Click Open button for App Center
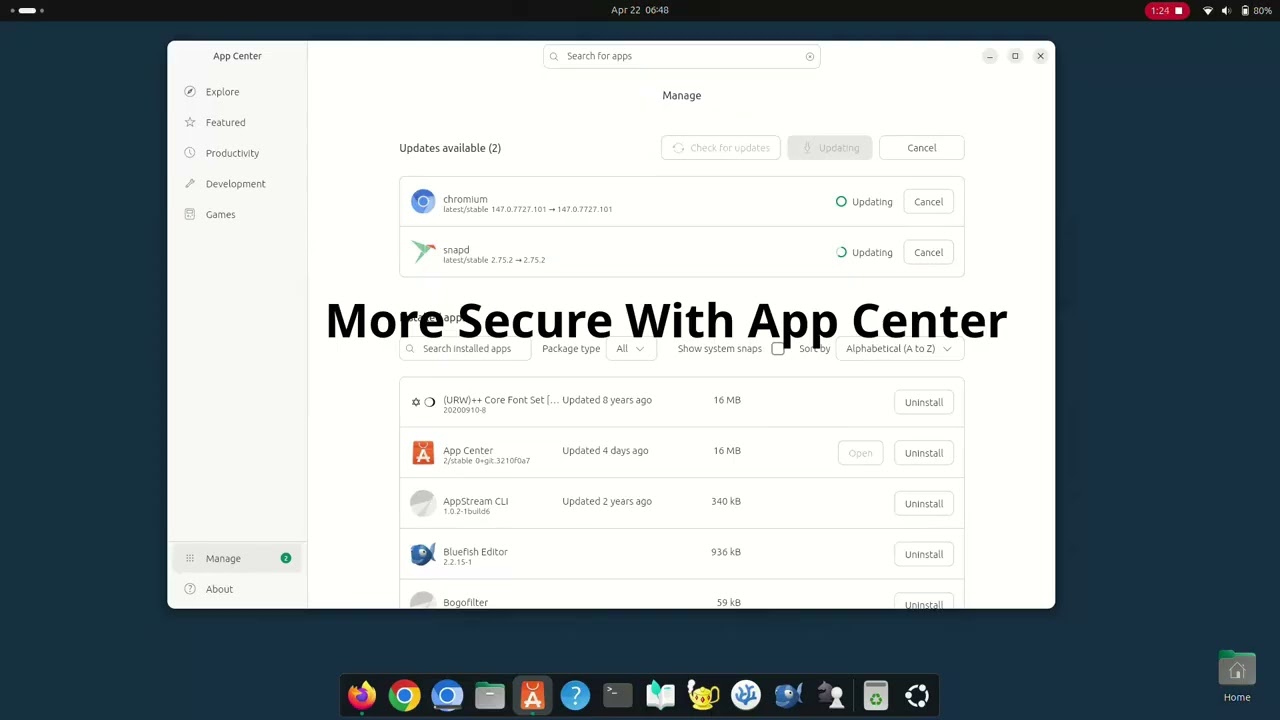1280x720 pixels. (x=860, y=453)
